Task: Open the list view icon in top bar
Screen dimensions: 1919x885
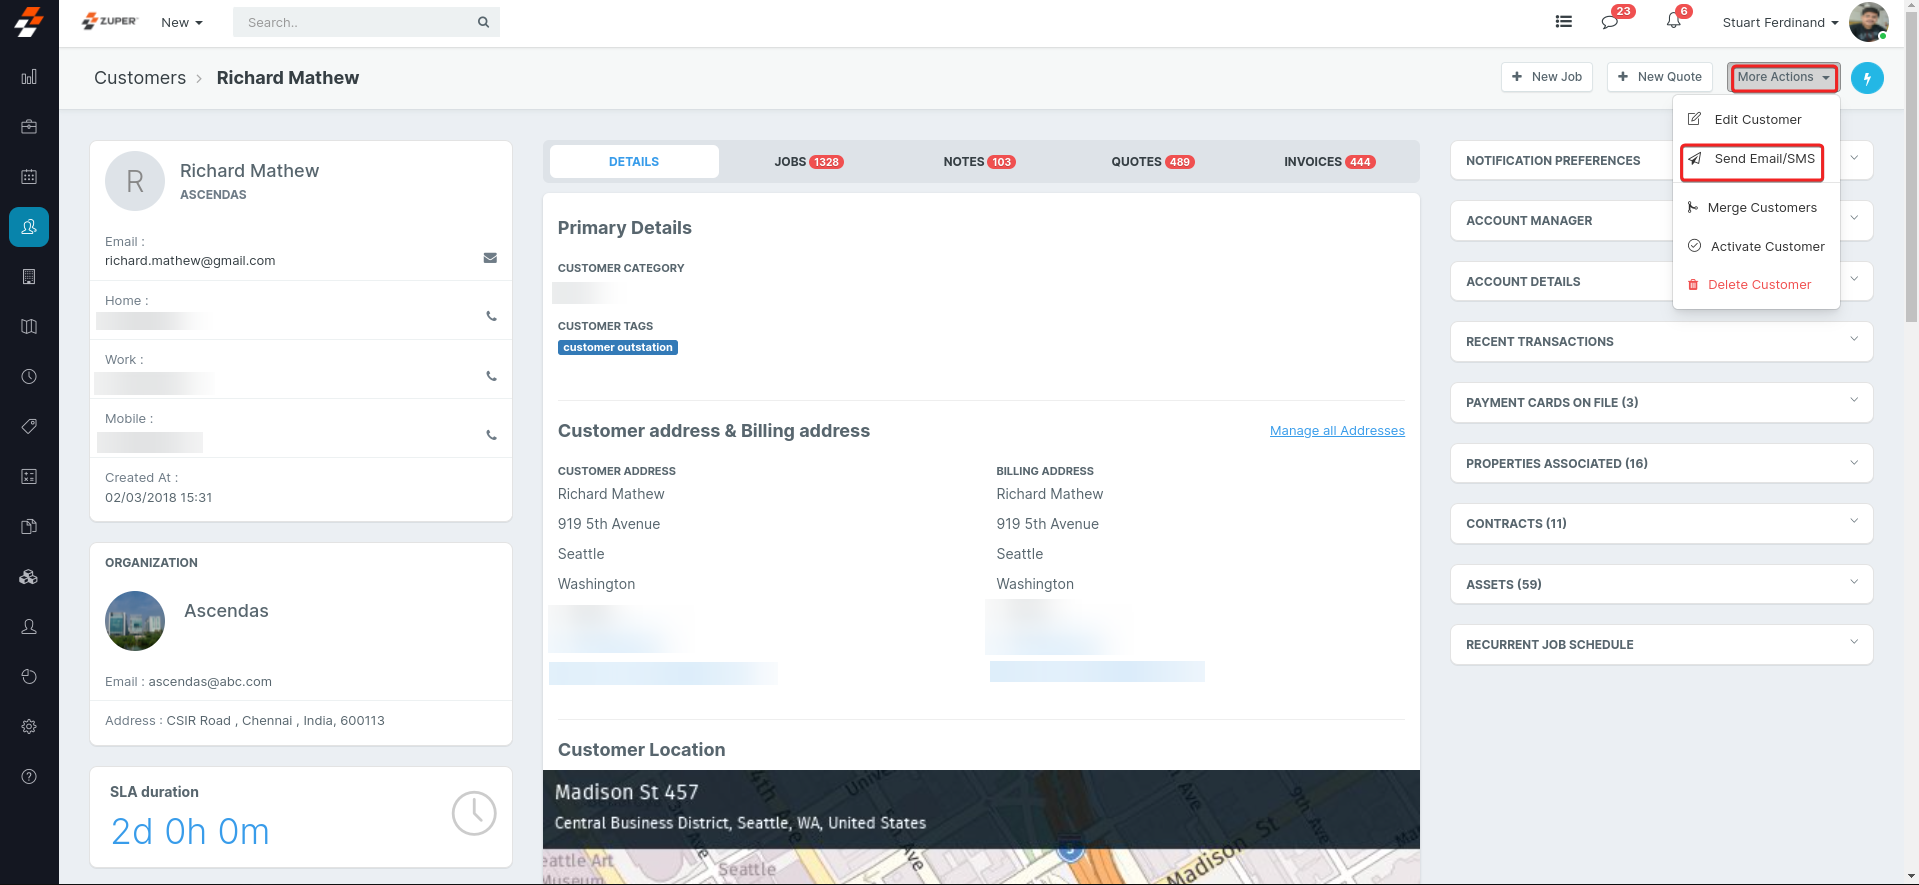Action: tap(1563, 22)
